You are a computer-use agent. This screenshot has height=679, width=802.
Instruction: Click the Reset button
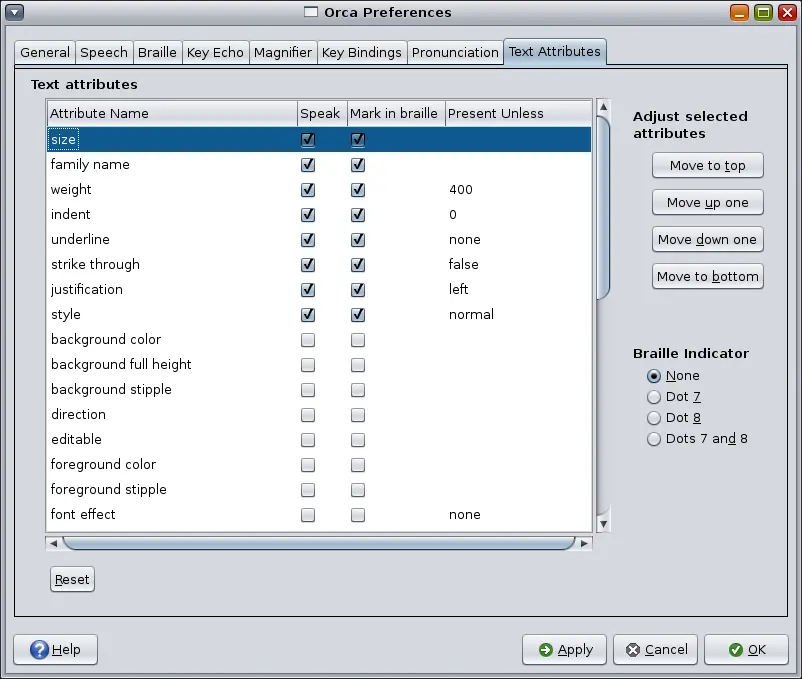72,579
